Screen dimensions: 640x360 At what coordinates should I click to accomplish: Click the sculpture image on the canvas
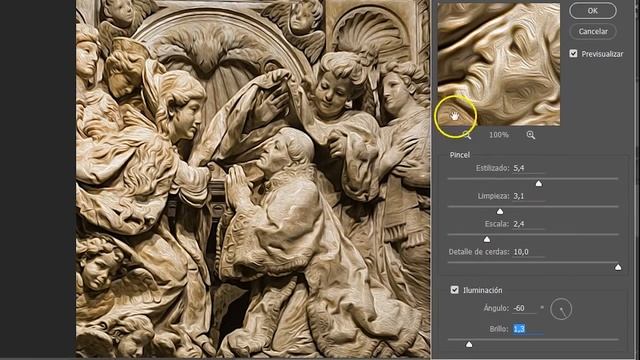(253, 179)
